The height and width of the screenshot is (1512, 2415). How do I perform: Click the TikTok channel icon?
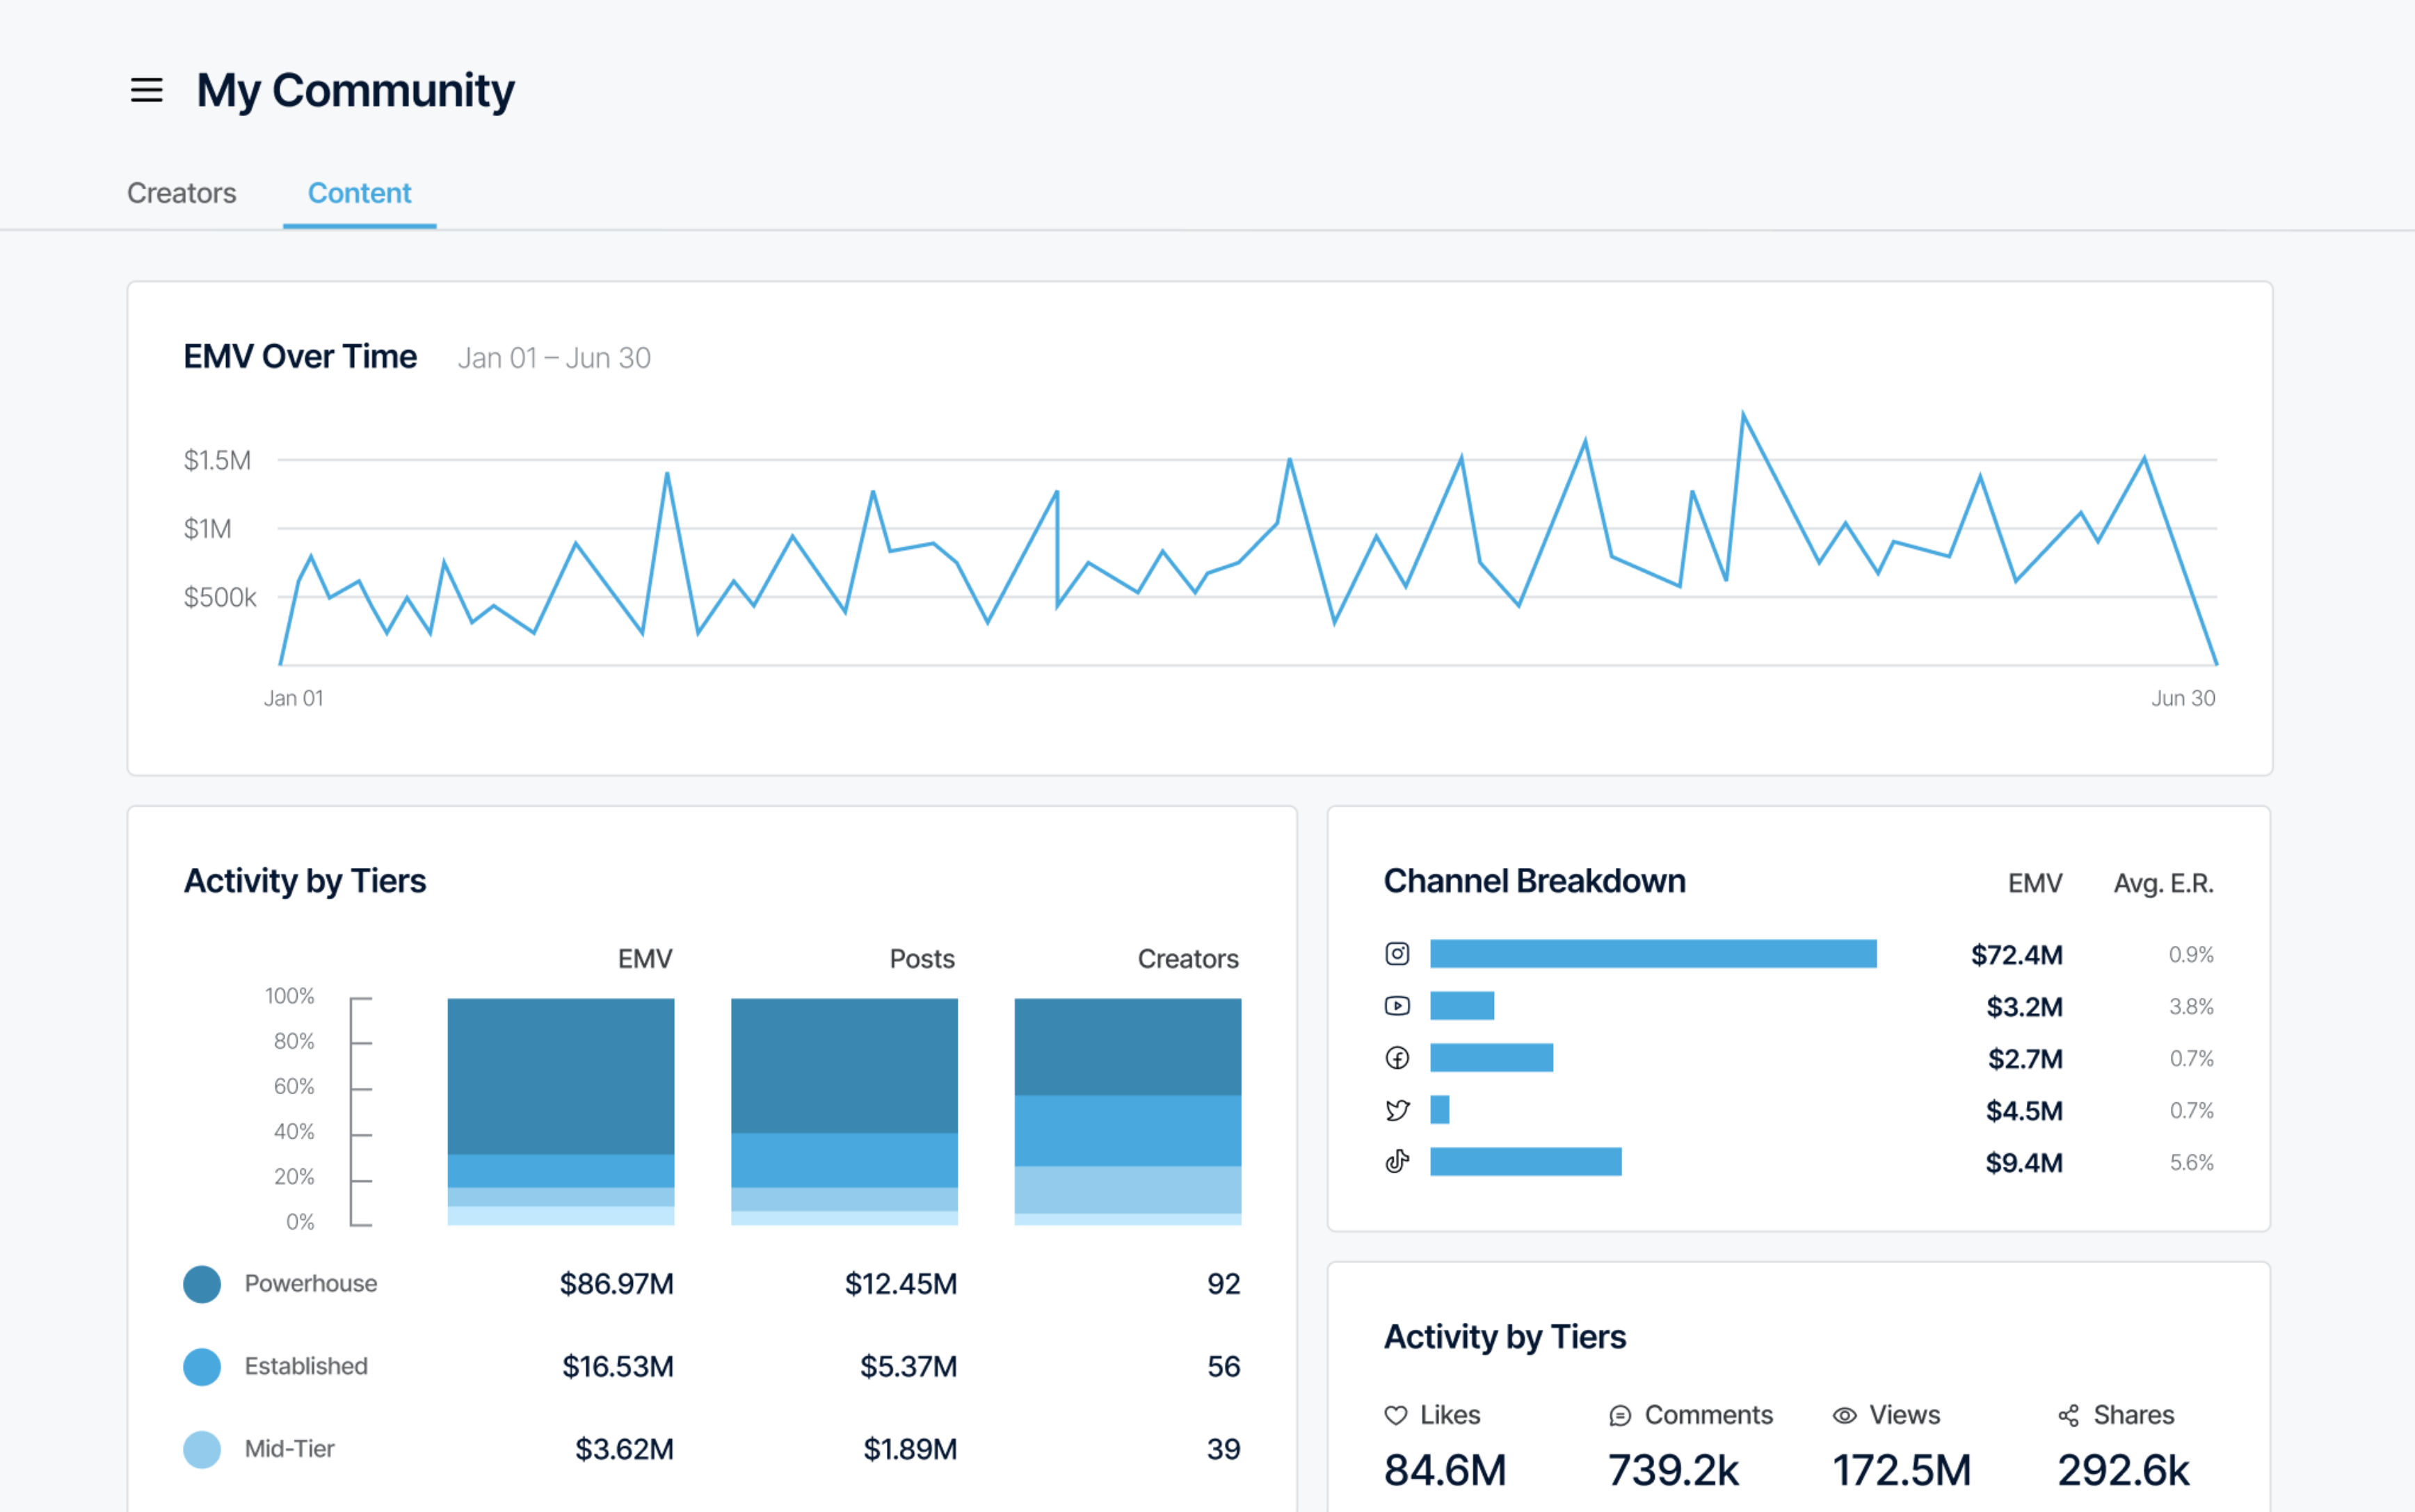tap(1397, 1161)
